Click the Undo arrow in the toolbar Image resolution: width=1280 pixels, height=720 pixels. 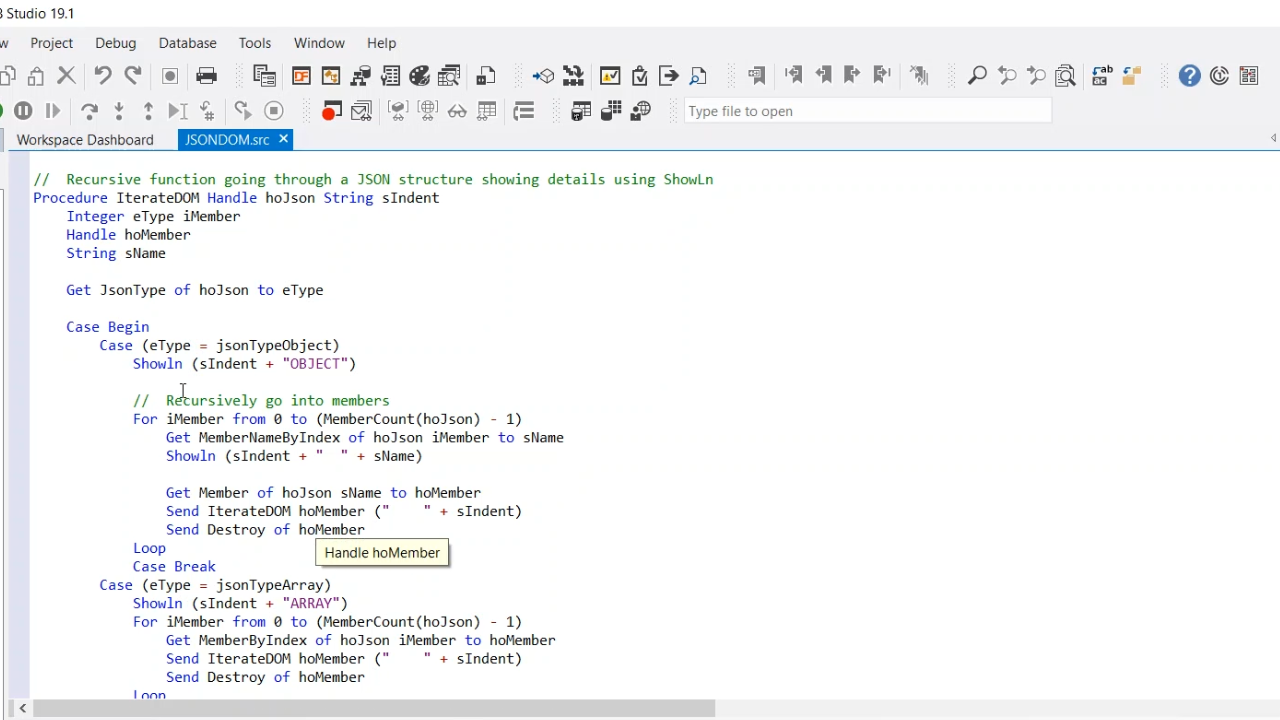(102, 76)
